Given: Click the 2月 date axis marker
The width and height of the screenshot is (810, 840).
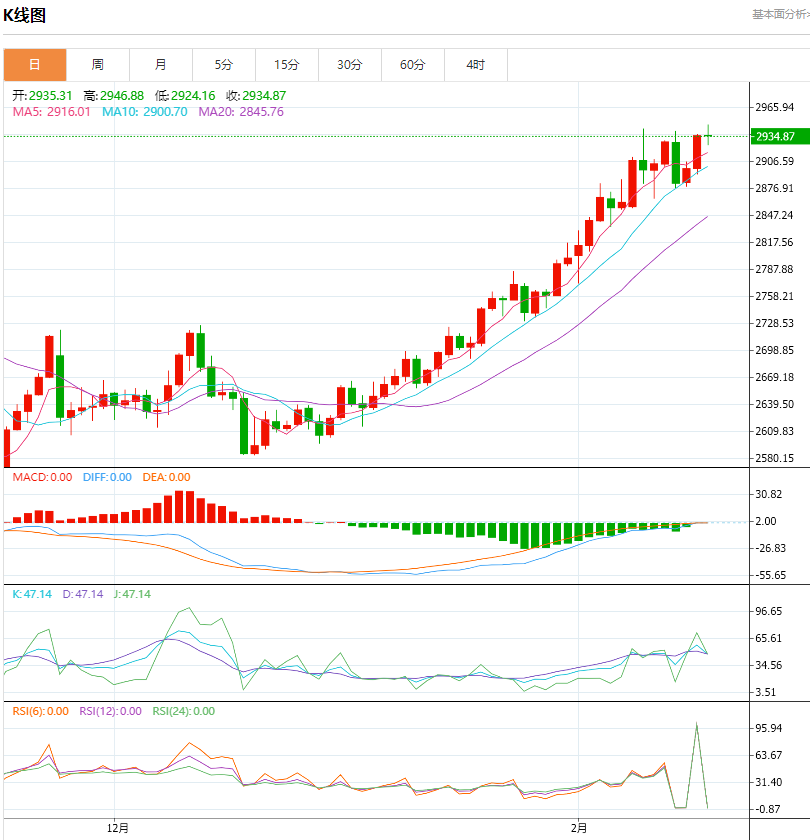Looking at the screenshot, I should tap(579, 827).
